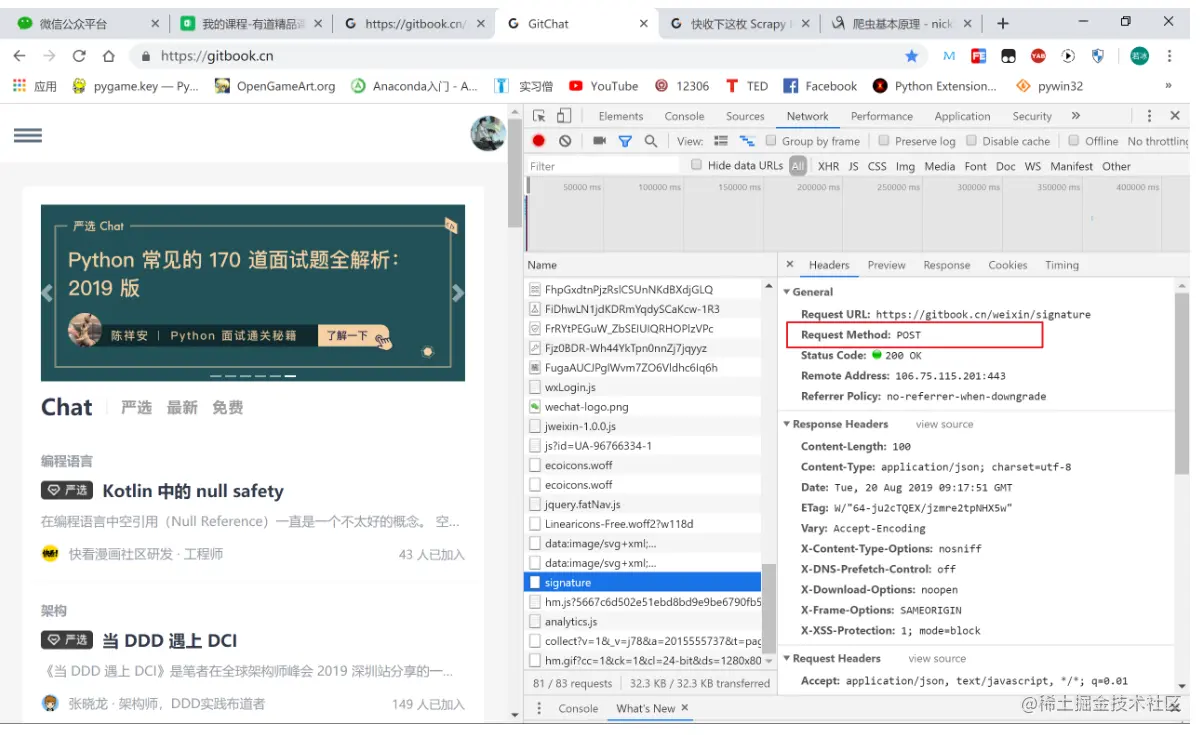This screenshot has width=1203, height=735.
Task: Enable Hide data URLs
Action: click(696, 165)
